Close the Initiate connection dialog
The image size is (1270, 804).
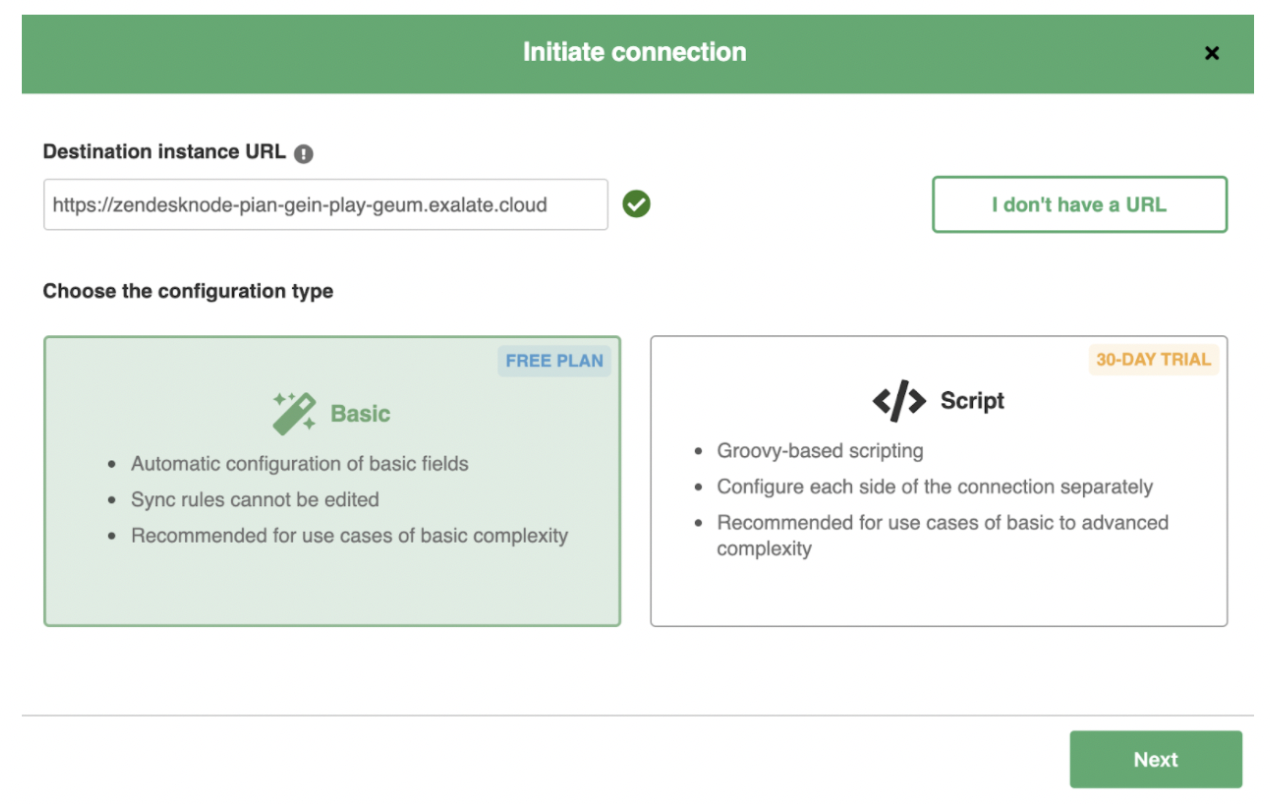point(1211,53)
